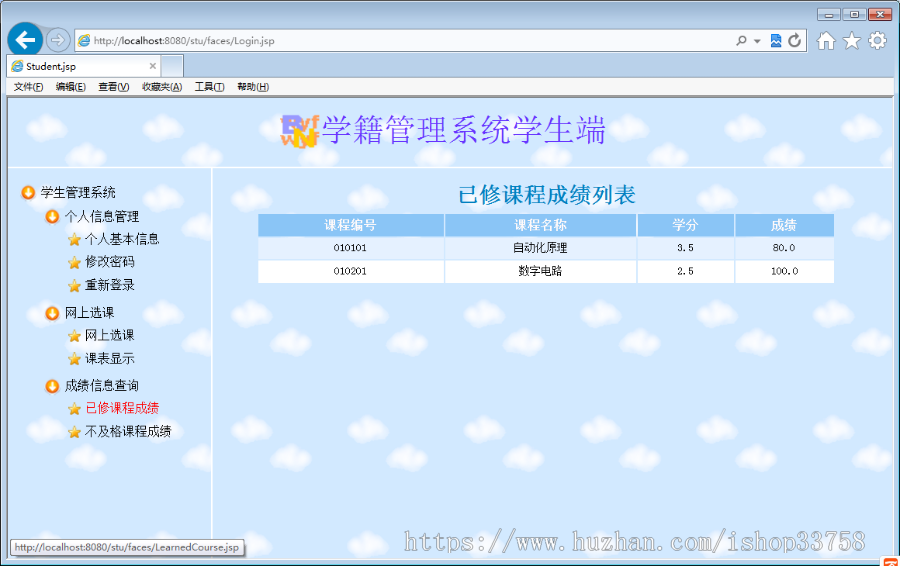Open browser tools gear icon
Screen dimensions: 900x566
877,41
